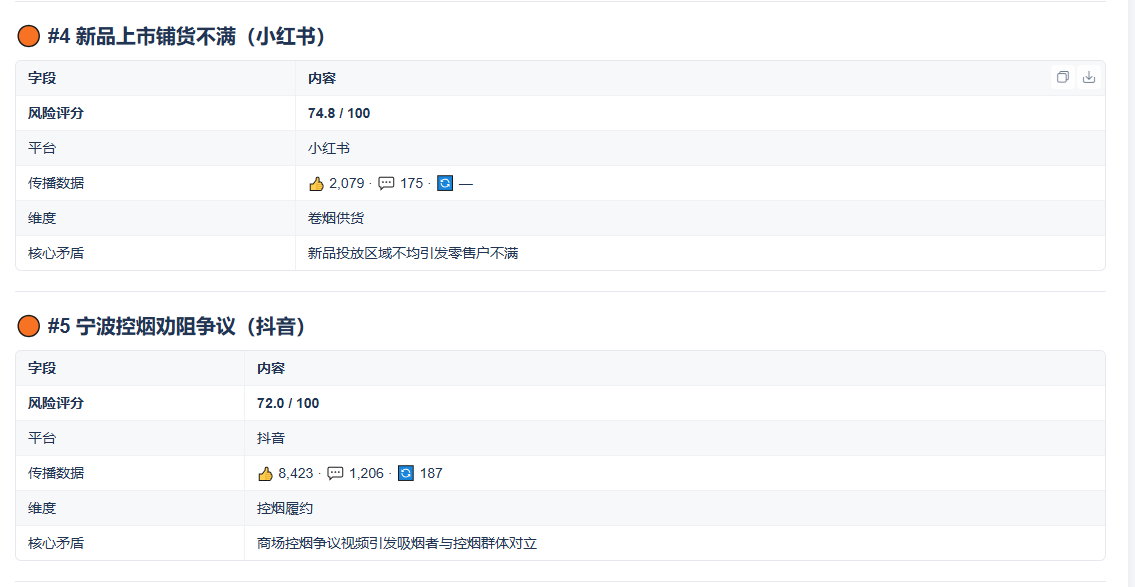Image resolution: width=1135 pixels, height=587 pixels.
Task: Click thumbs-up icon next to 8,423
Action: point(265,474)
